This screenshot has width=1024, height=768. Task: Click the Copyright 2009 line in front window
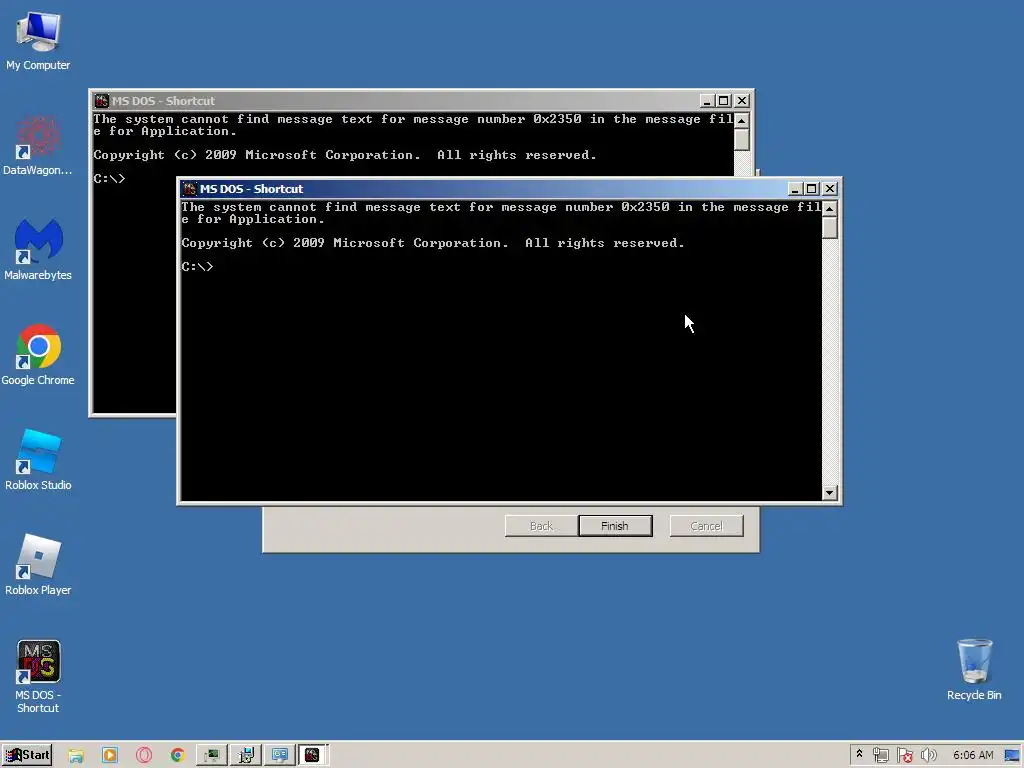coord(433,243)
